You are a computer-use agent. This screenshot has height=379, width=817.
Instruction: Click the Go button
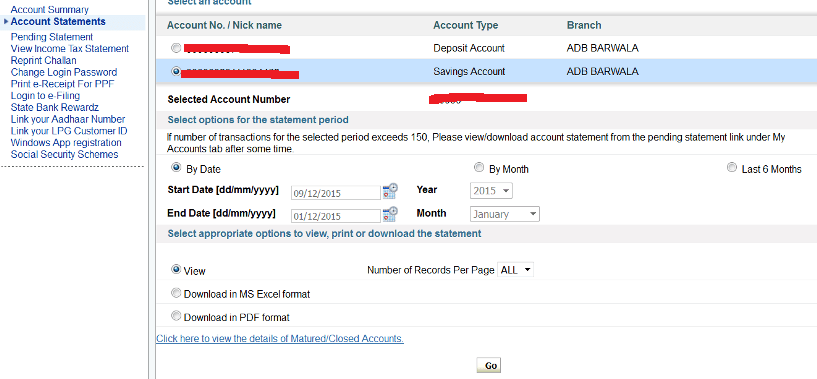(489, 365)
